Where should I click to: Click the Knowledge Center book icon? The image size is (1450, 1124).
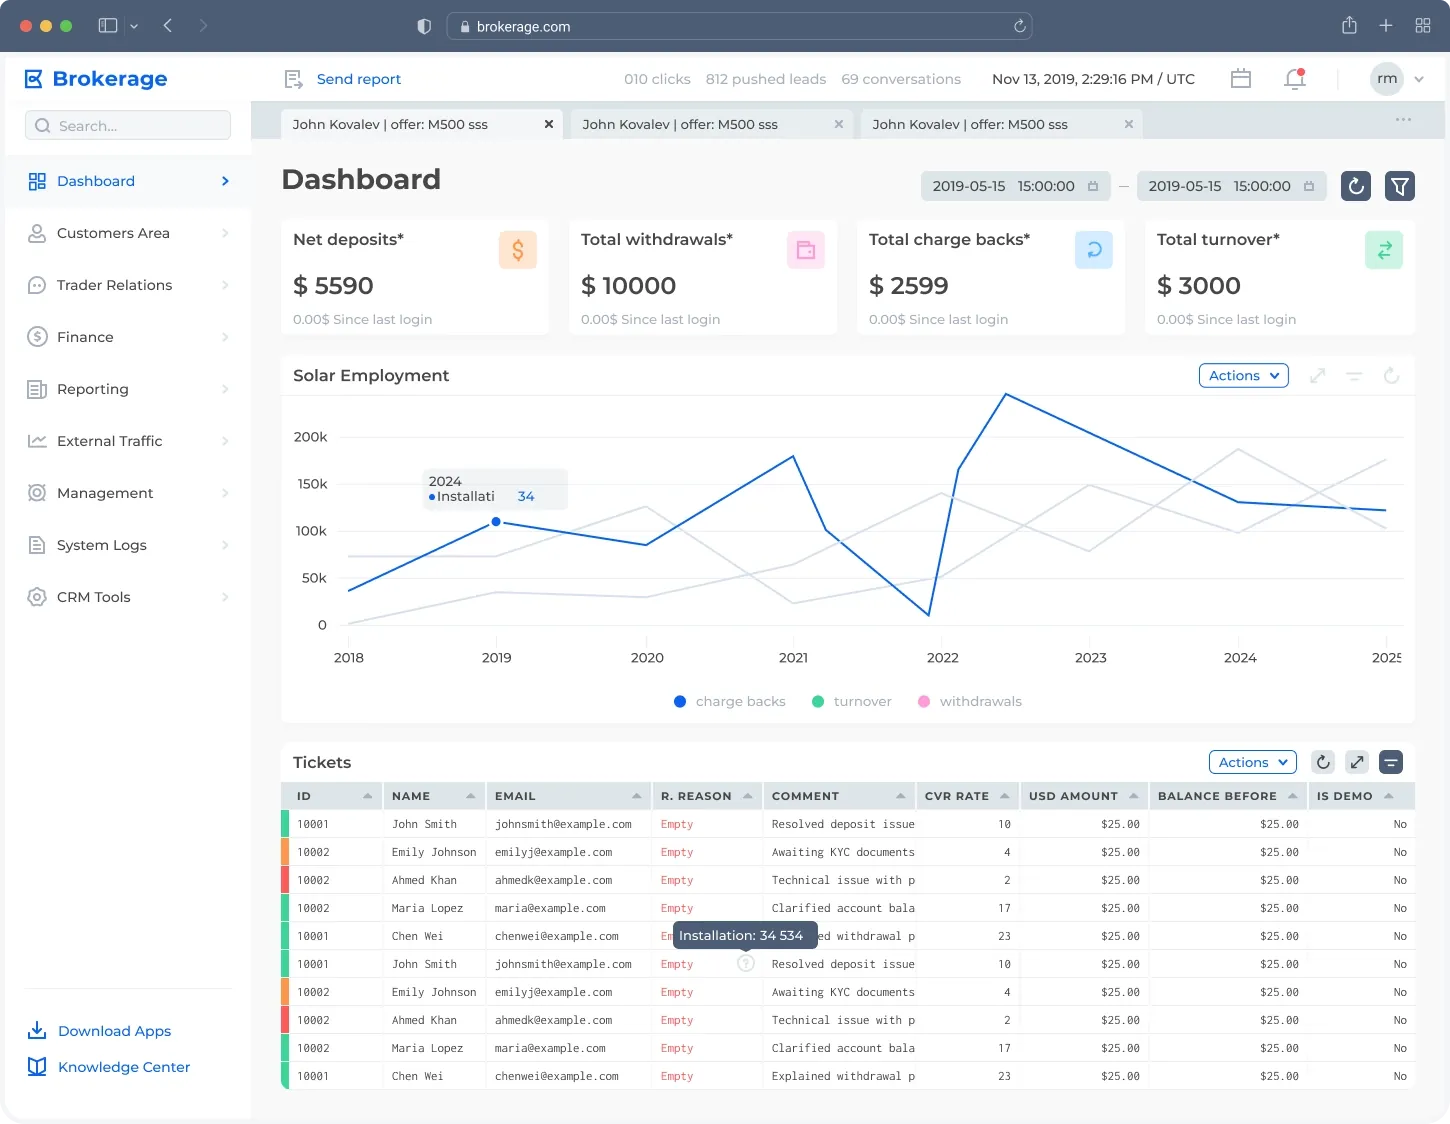(37, 1066)
